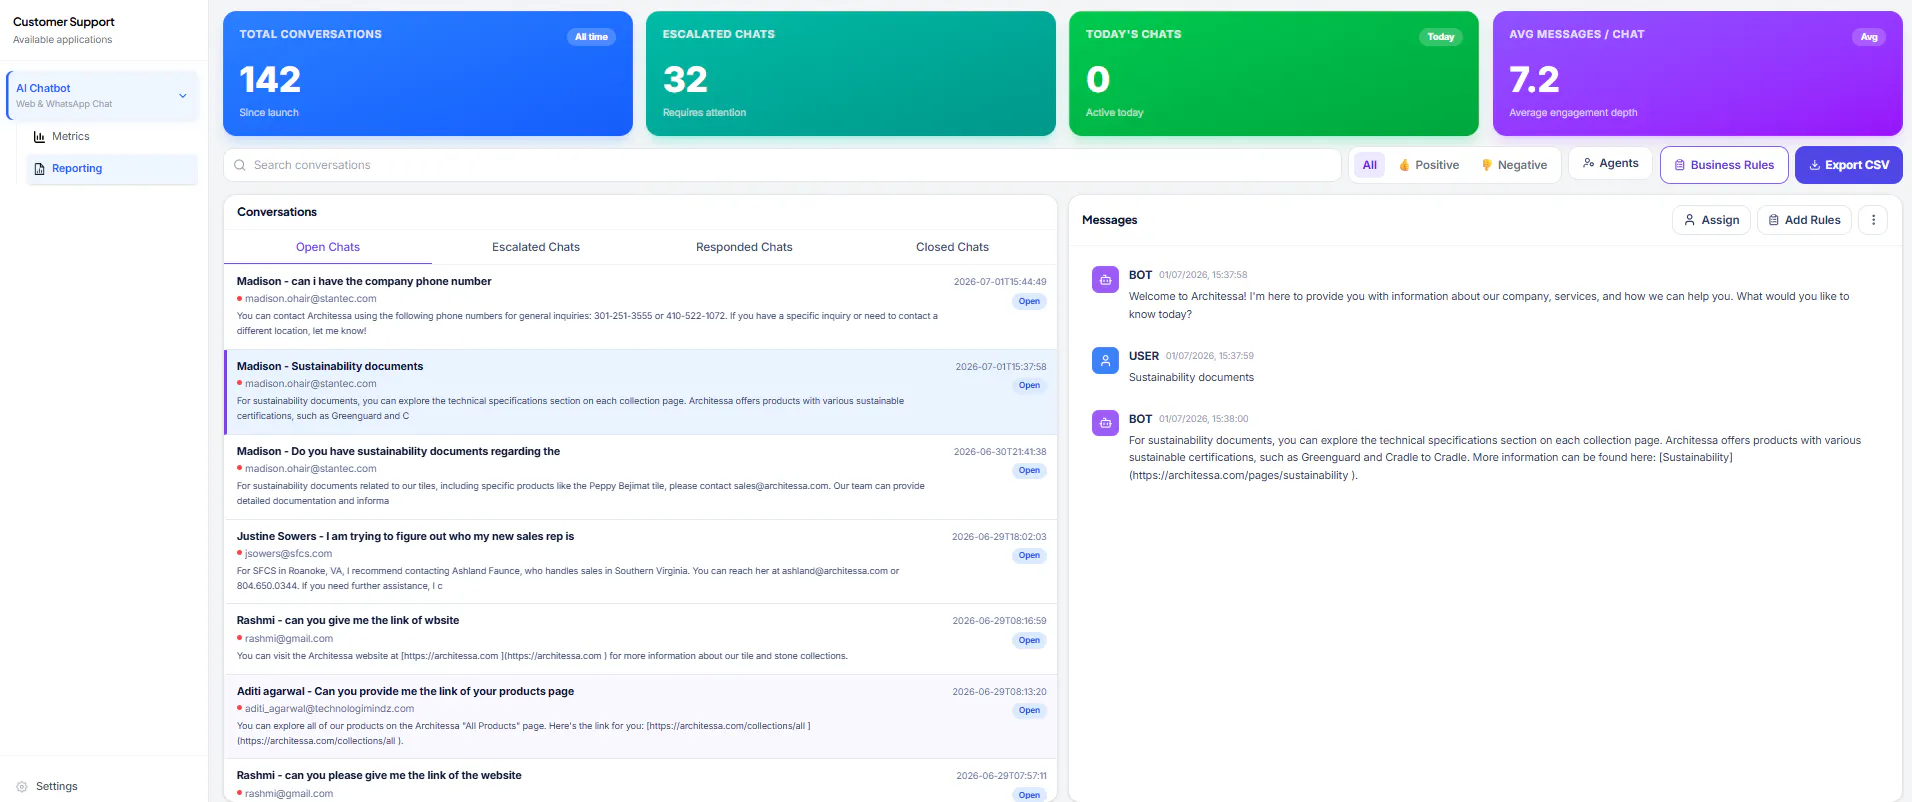Screen dimensions: 1912x802
Task: Click the Business Rules clipboard icon
Action: [1680, 165]
